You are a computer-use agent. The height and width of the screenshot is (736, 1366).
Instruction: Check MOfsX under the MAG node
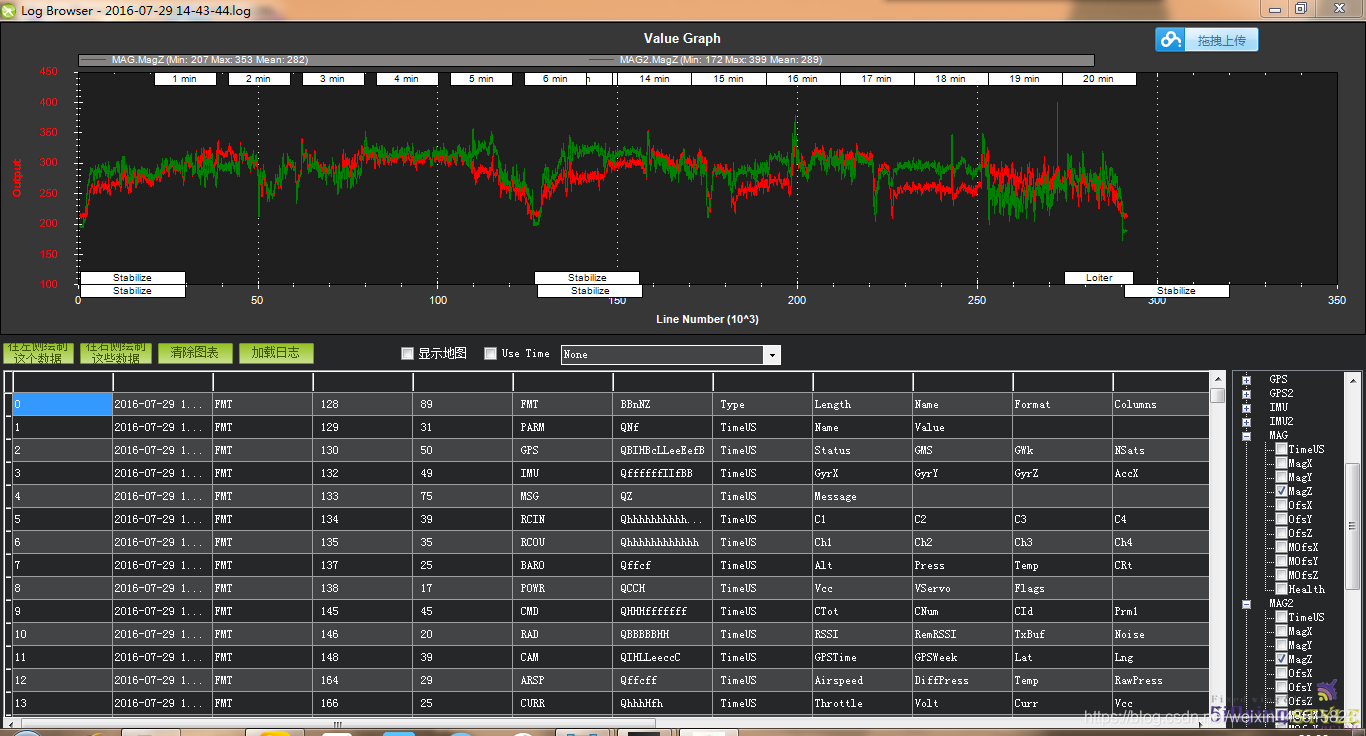point(1282,548)
